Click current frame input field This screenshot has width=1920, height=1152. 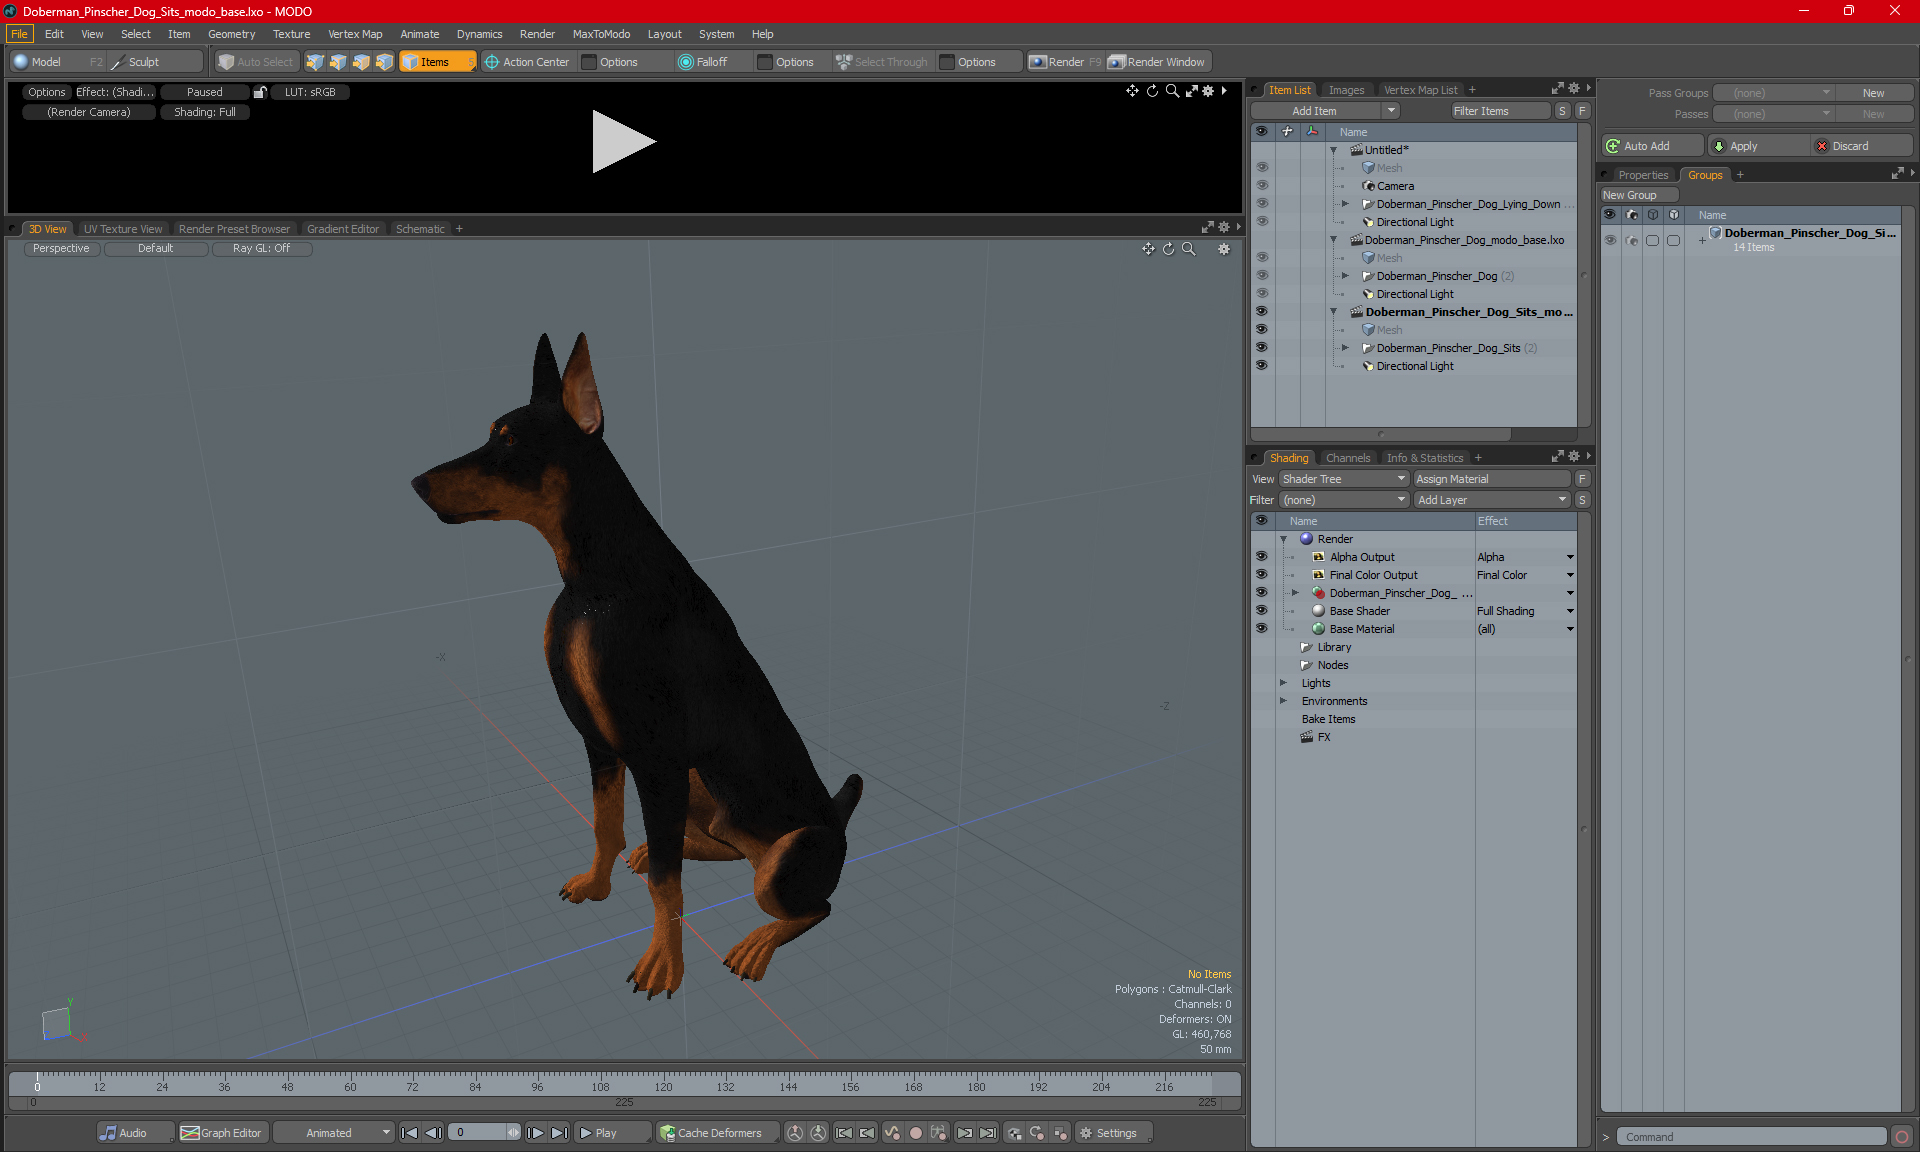479,1133
